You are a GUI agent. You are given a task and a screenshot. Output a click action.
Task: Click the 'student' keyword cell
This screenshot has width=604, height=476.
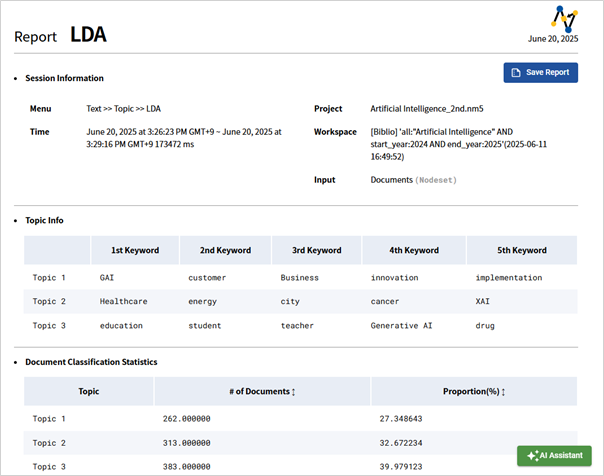pos(205,326)
